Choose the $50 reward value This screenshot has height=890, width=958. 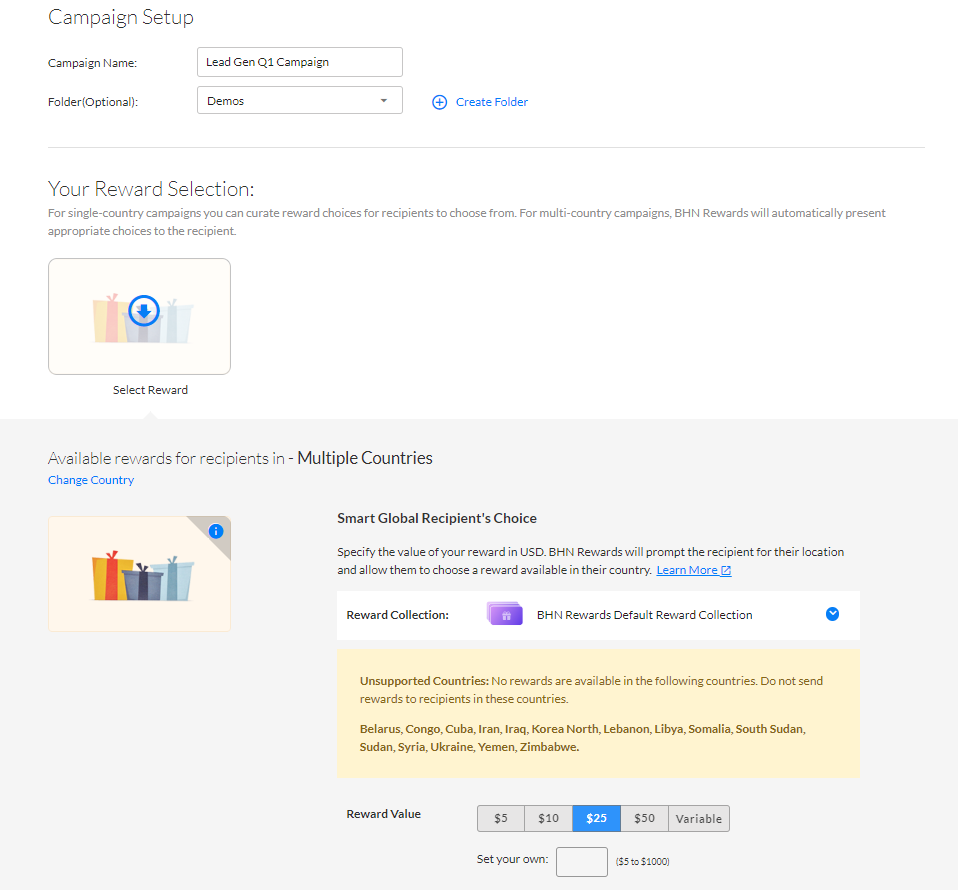click(x=644, y=818)
